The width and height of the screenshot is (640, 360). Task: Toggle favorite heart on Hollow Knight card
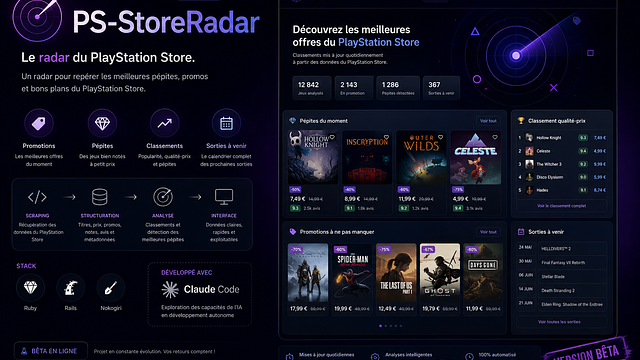tap(332, 137)
